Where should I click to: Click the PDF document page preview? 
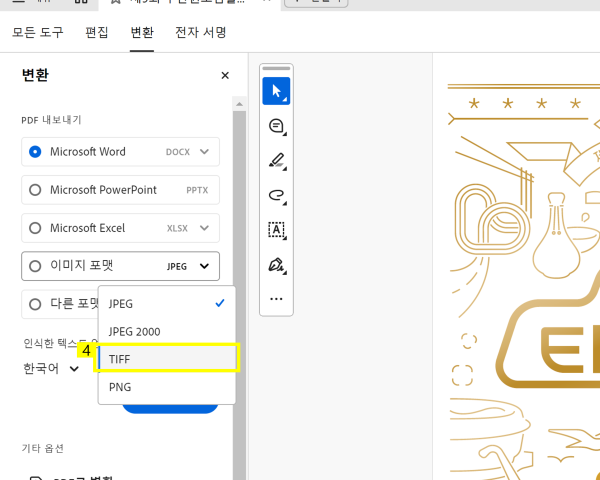pyautogui.click(x=516, y=267)
